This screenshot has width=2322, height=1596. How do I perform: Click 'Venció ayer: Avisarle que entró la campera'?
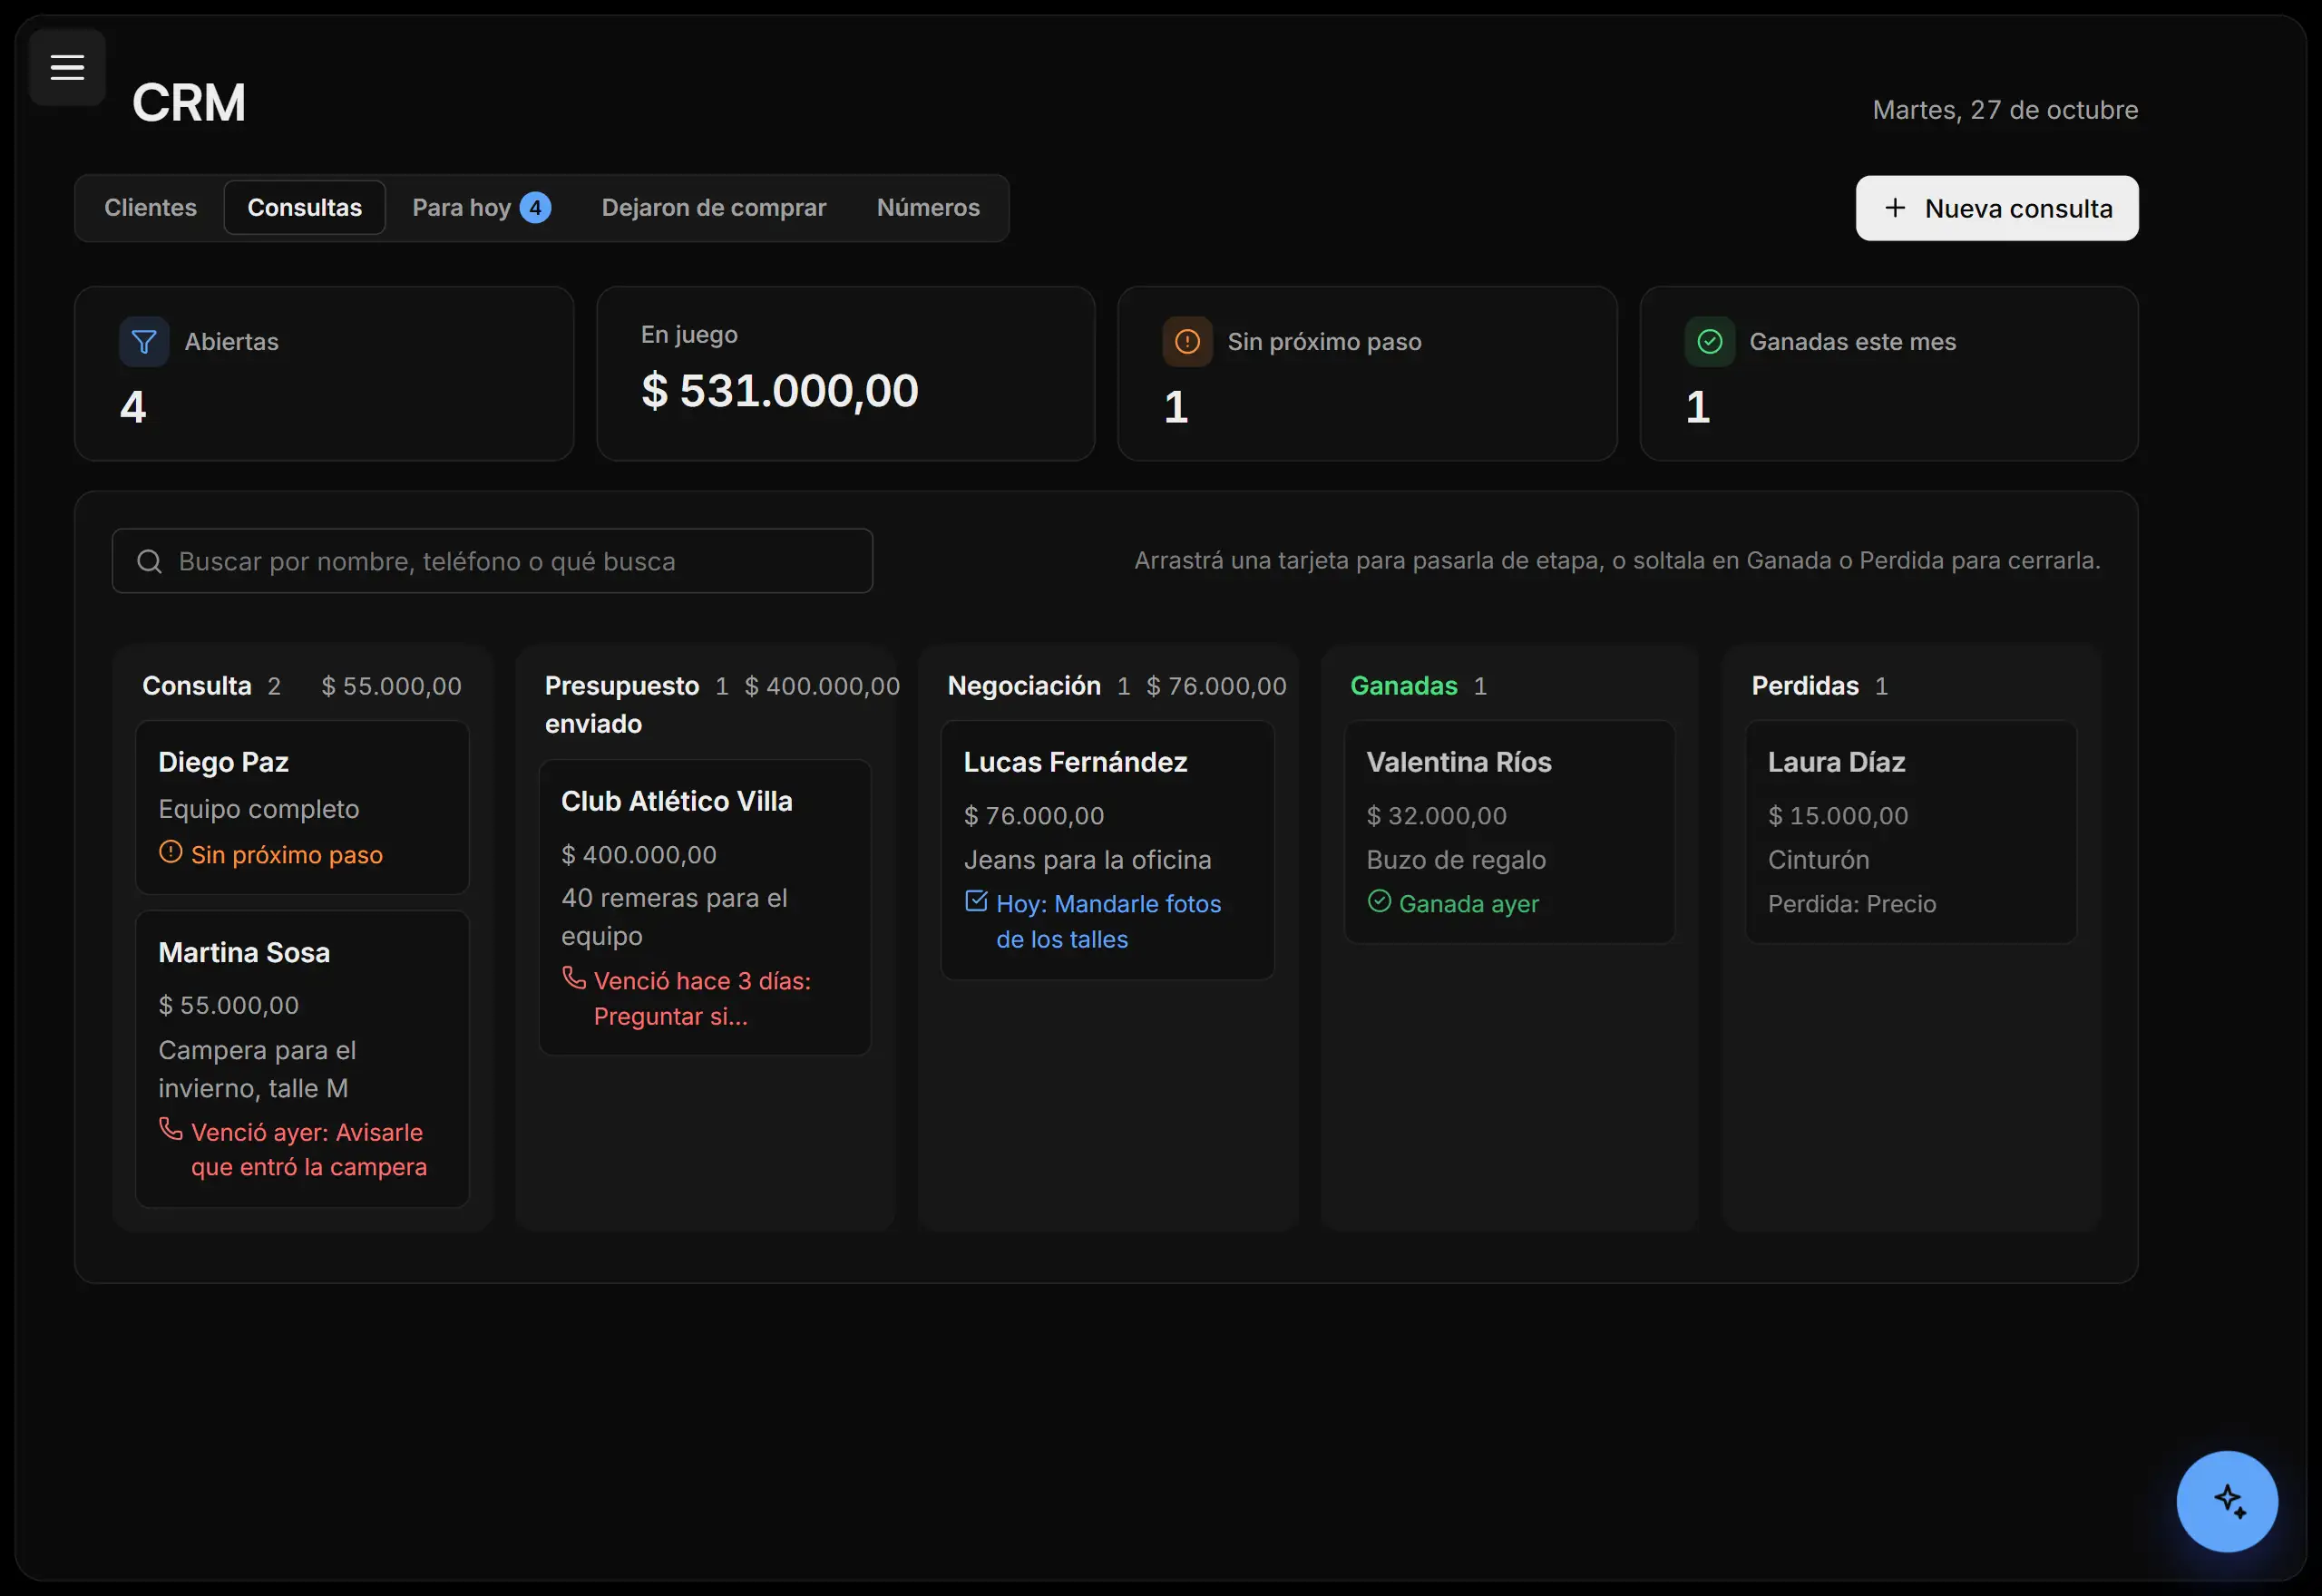click(309, 1150)
